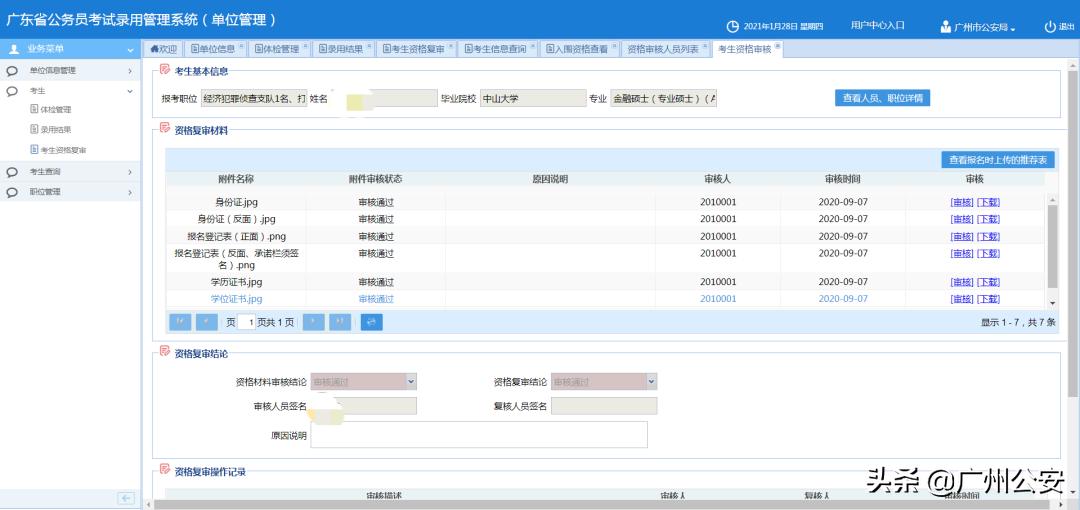Go to last page of attachments
The width and height of the screenshot is (1080, 510).
pyautogui.click(x=340, y=322)
